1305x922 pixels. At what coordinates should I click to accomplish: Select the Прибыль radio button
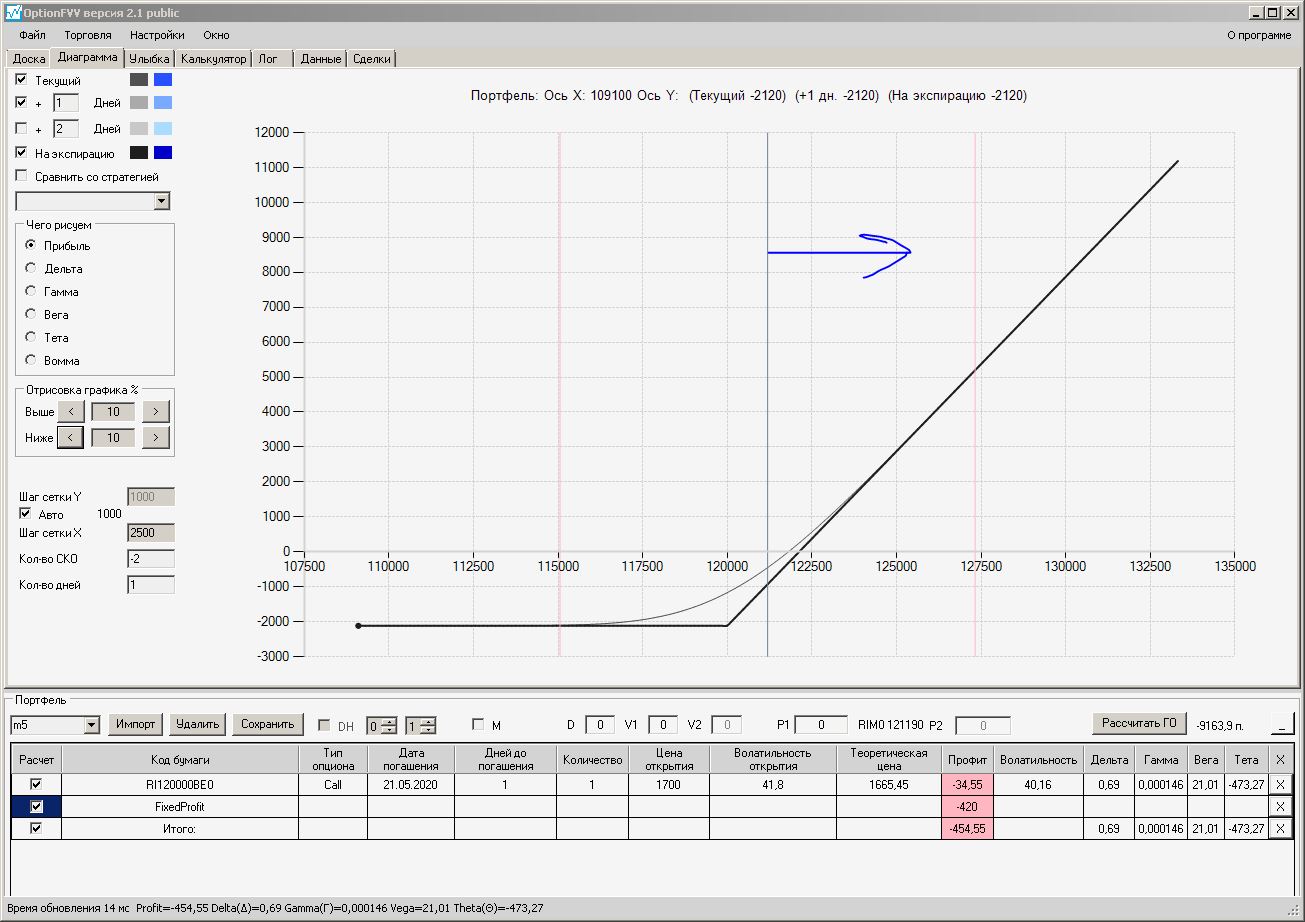(x=31, y=245)
